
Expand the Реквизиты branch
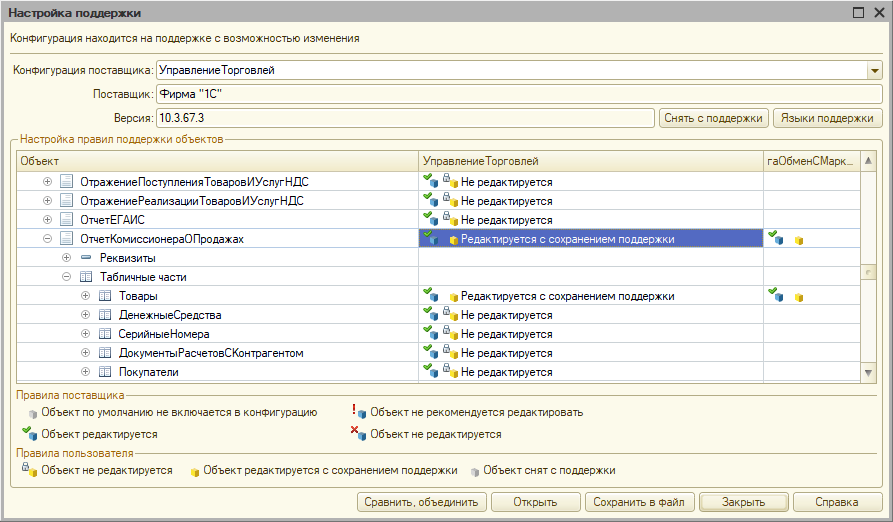coord(67,257)
